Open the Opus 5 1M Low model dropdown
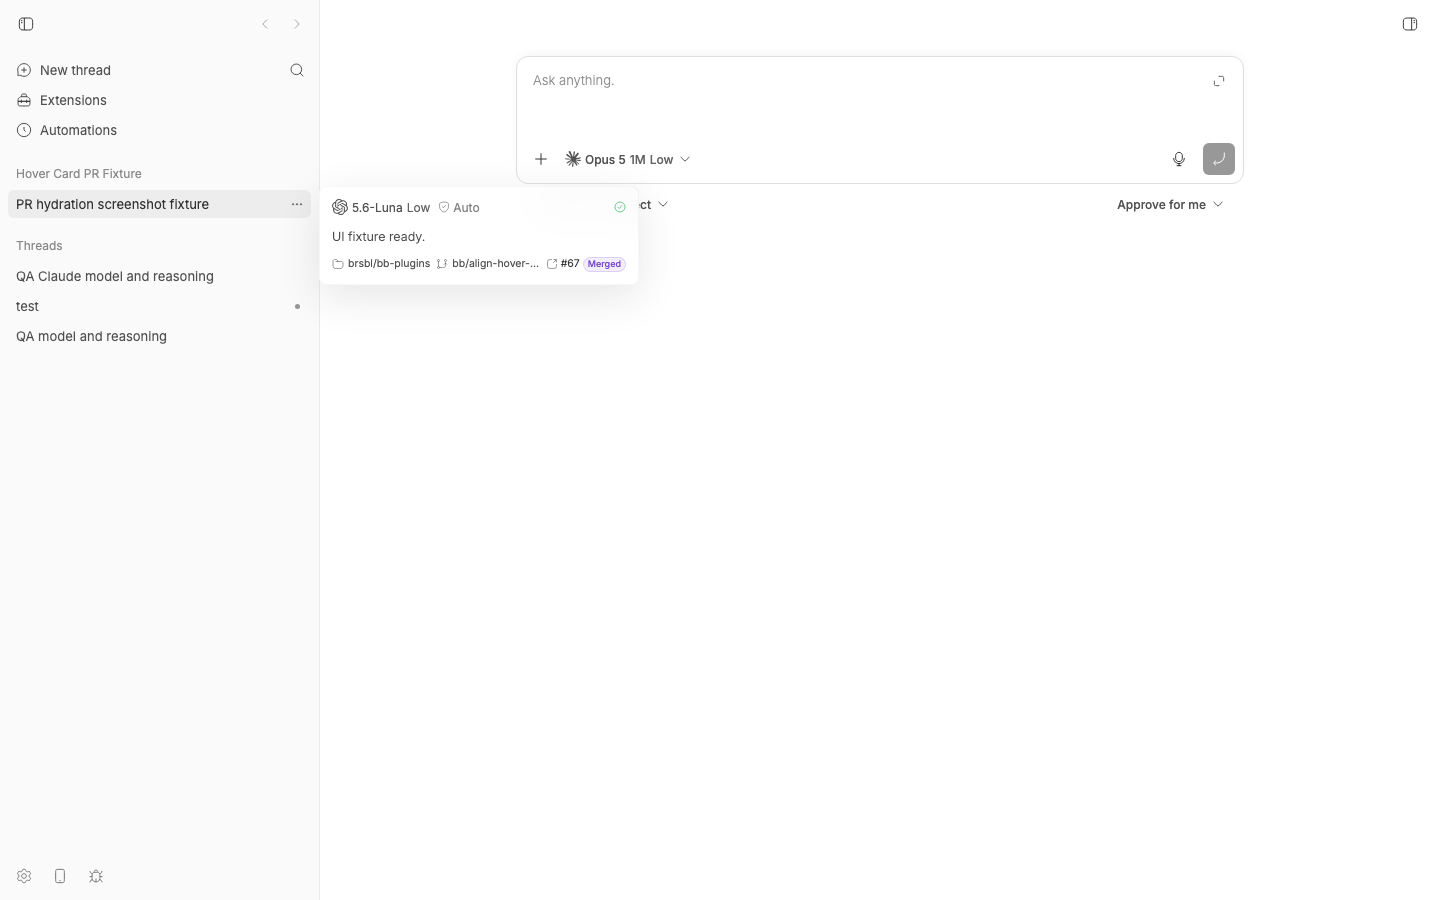The width and height of the screenshot is (1440, 900). (628, 159)
